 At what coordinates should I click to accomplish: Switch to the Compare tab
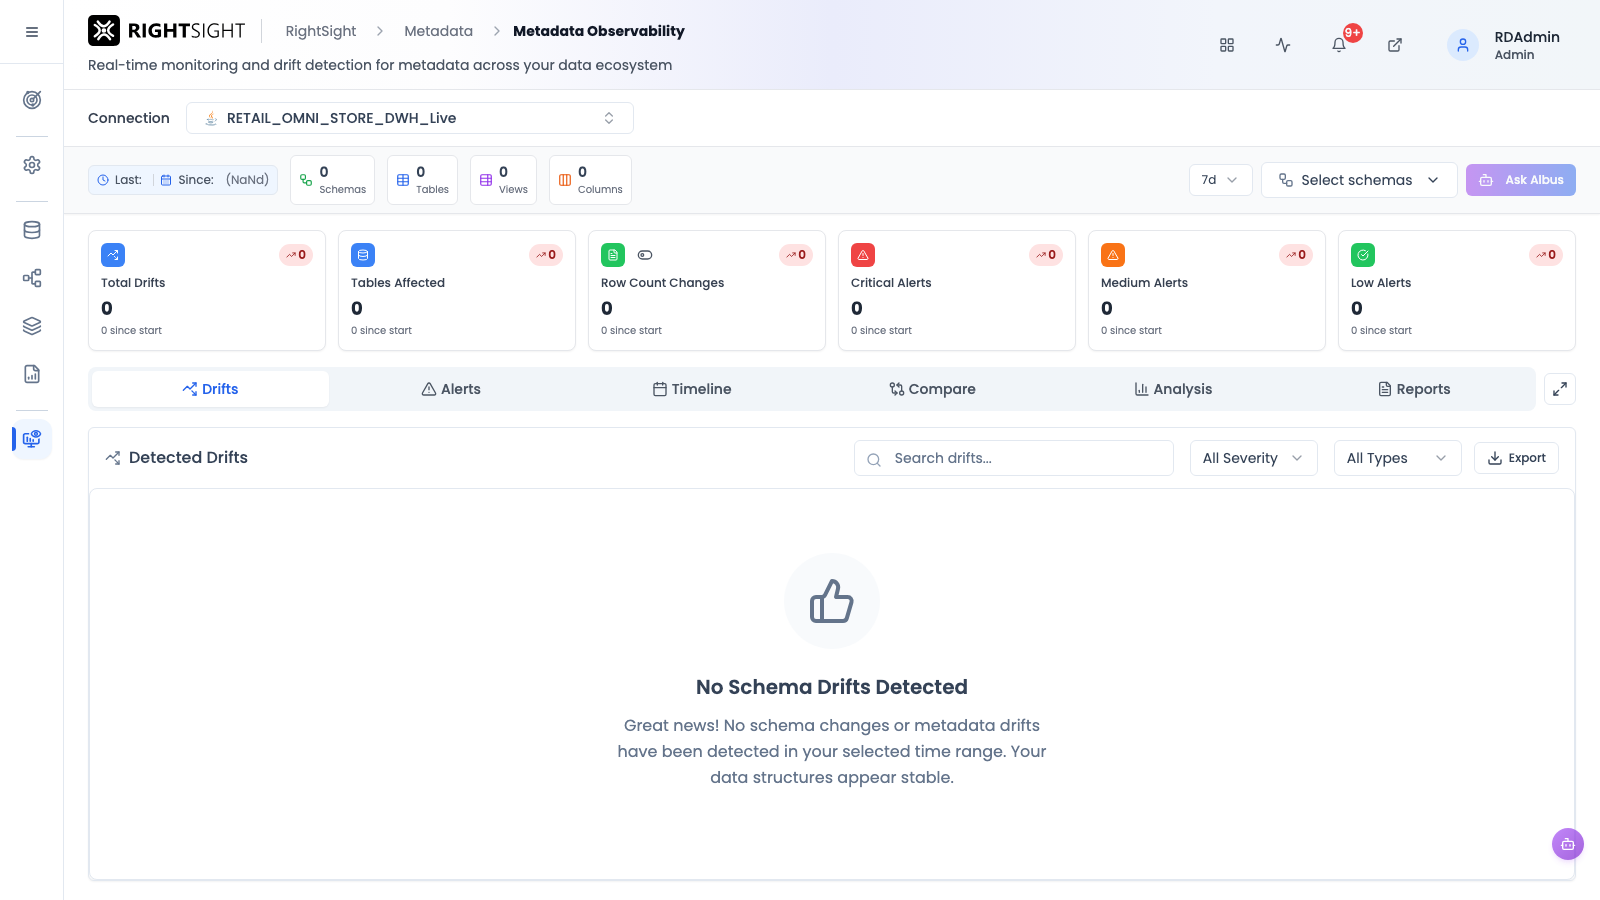(x=932, y=389)
